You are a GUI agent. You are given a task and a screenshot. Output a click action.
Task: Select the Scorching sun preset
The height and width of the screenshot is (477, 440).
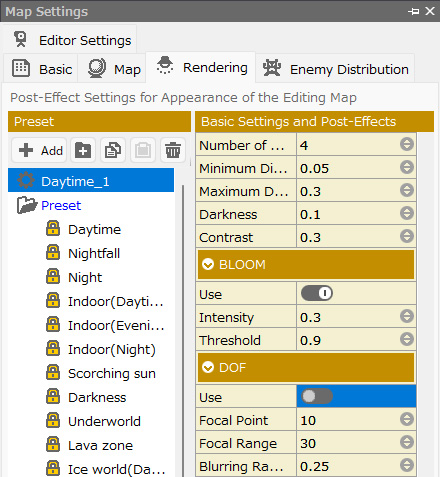click(x=112, y=373)
